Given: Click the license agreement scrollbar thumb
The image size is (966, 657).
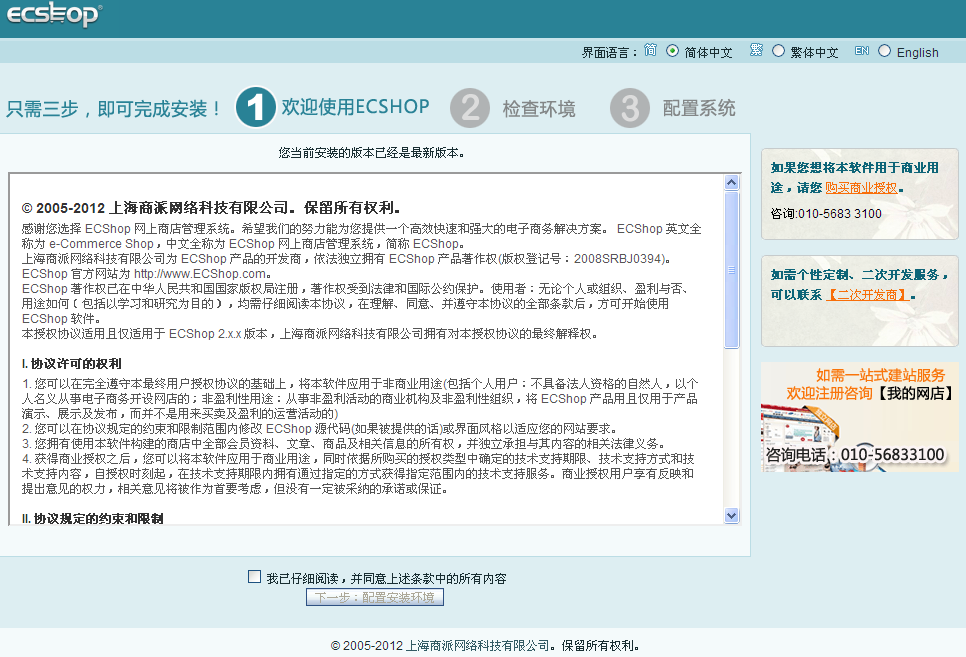Looking at the screenshot, I should [x=731, y=270].
